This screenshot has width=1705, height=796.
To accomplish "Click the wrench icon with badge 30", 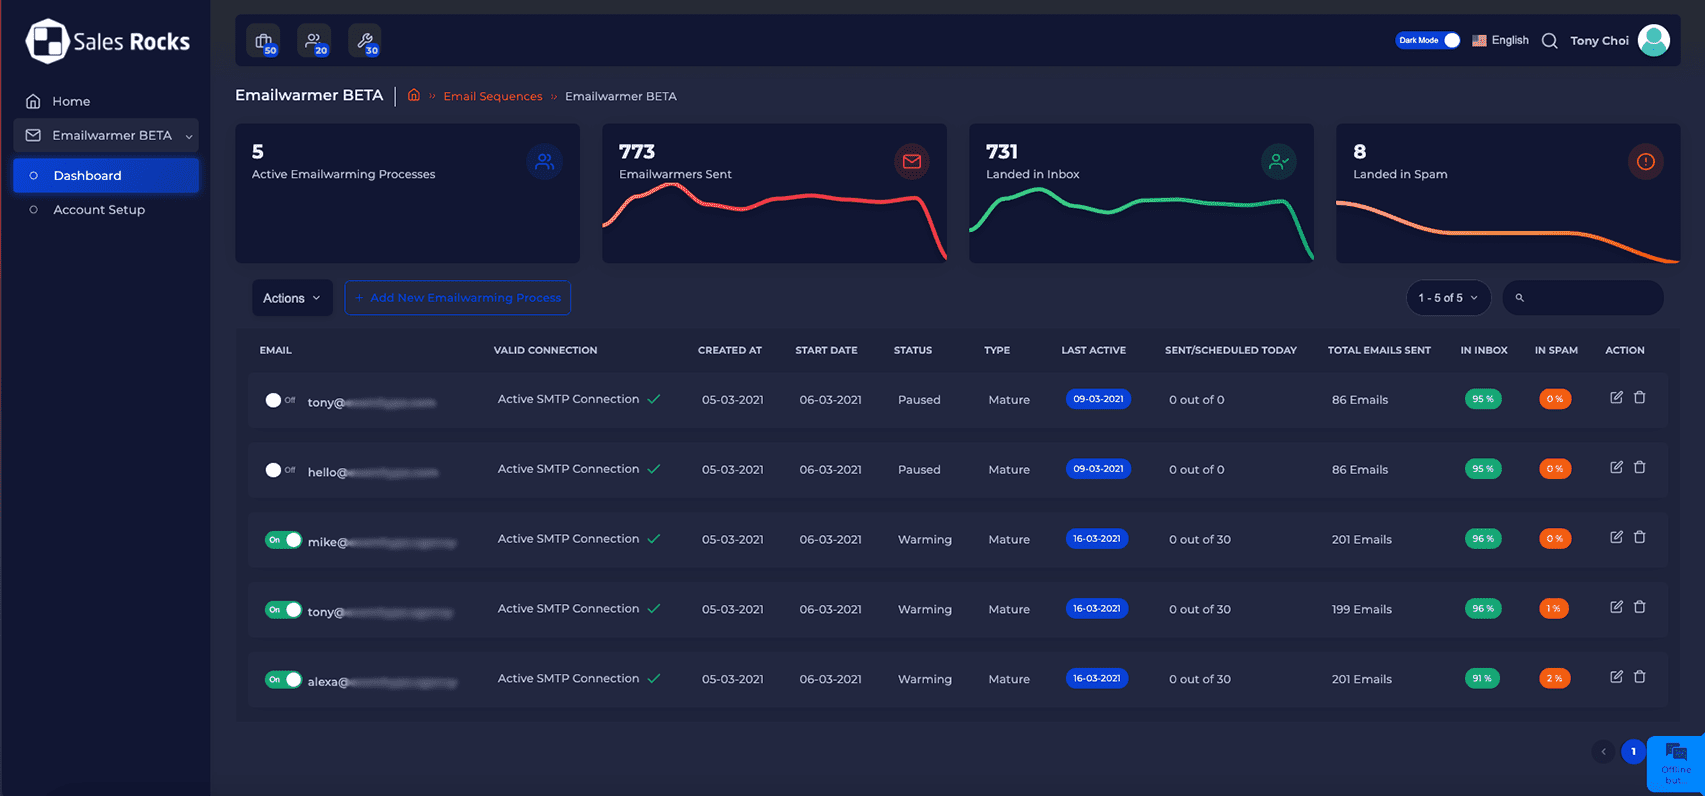I will click(365, 41).
